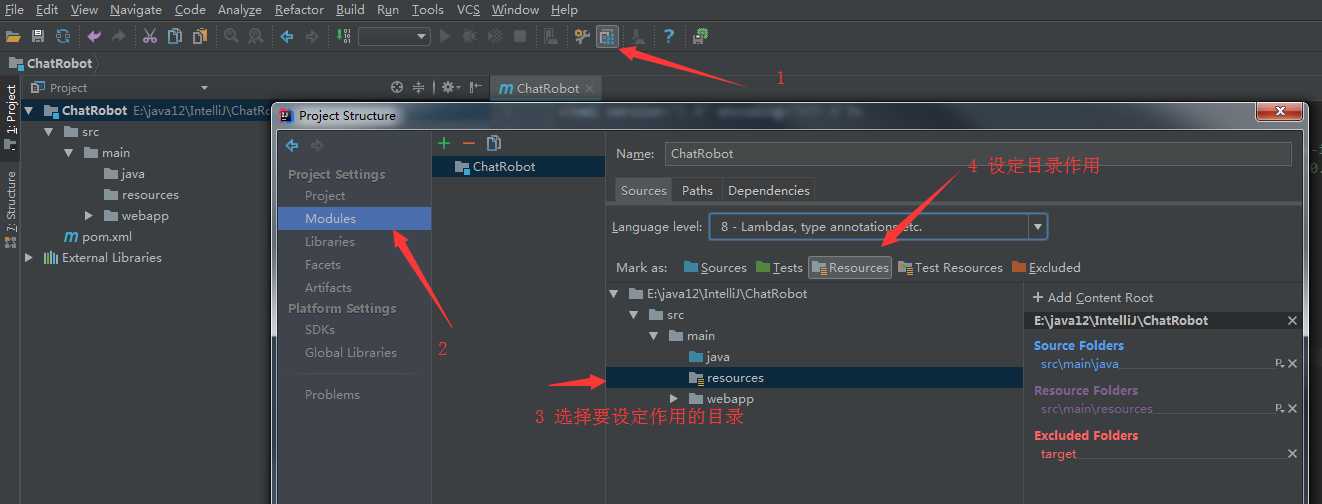
Task: Click the Find magnifier icon
Action: pos(231,36)
